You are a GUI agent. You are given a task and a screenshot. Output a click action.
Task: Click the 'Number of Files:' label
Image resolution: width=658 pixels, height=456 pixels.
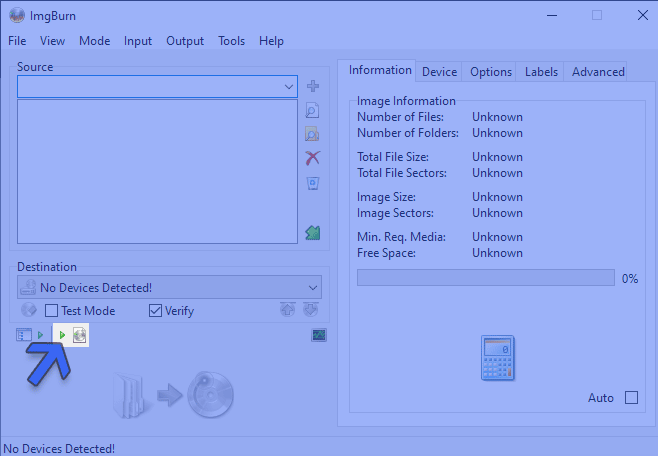coord(400,117)
